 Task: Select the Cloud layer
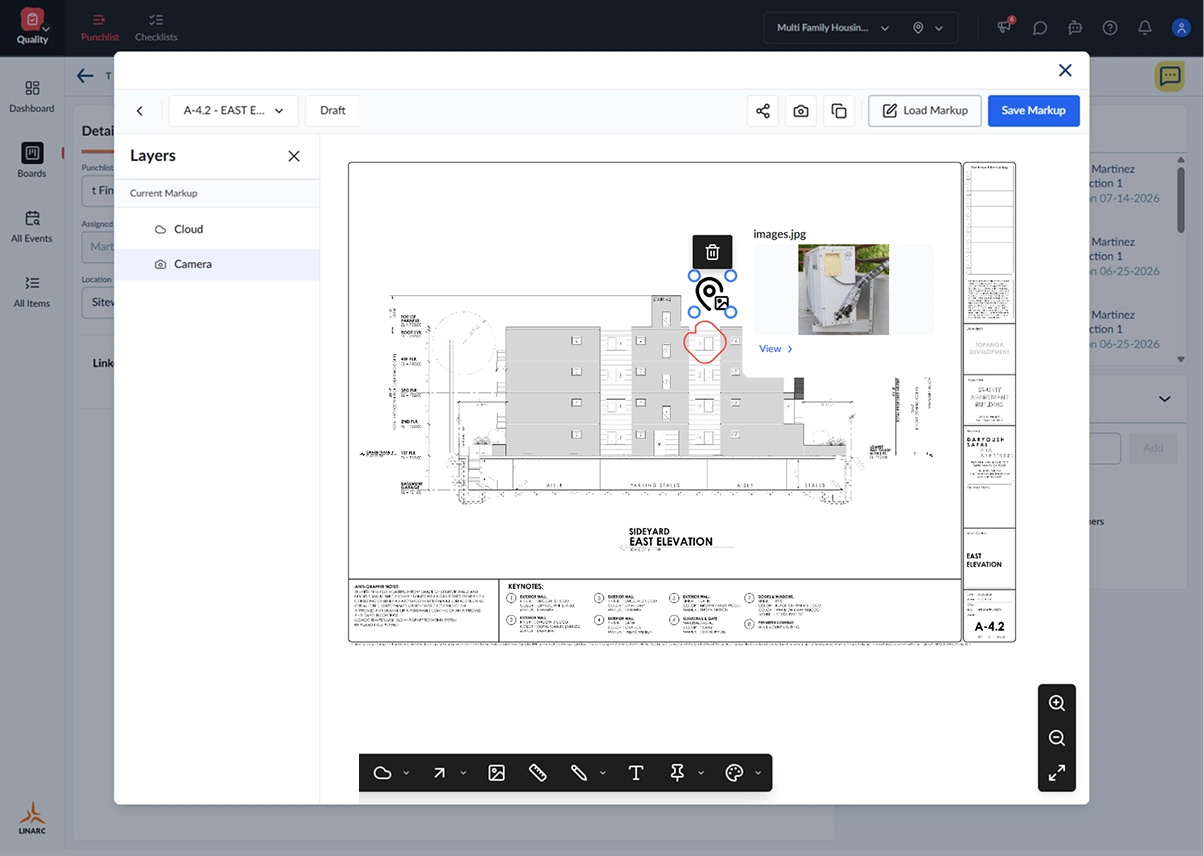point(217,229)
